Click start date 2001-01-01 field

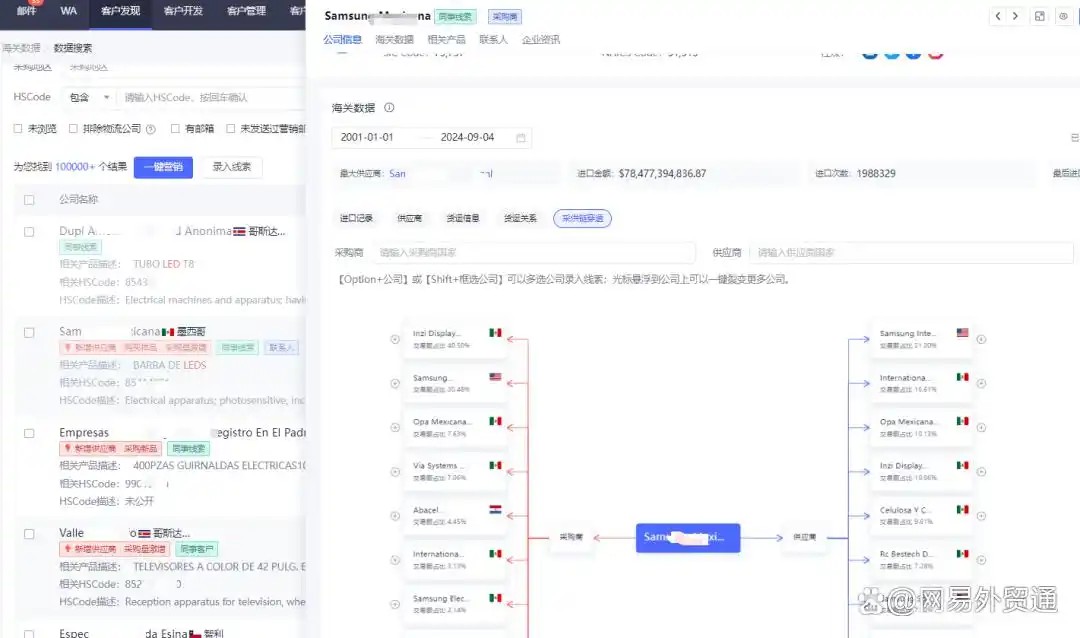click(367, 137)
